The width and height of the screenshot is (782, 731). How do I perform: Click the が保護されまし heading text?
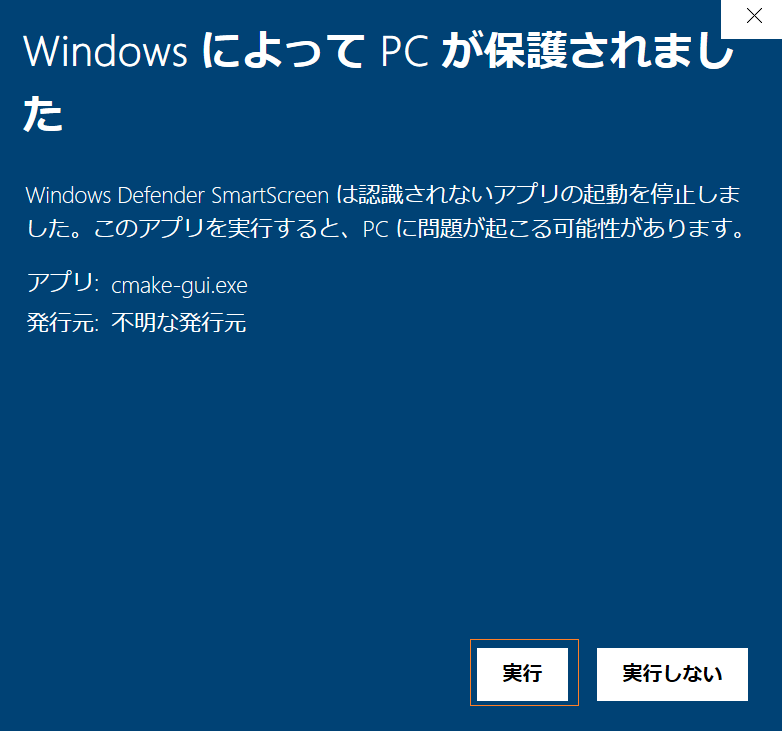pyautogui.click(x=588, y=51)
